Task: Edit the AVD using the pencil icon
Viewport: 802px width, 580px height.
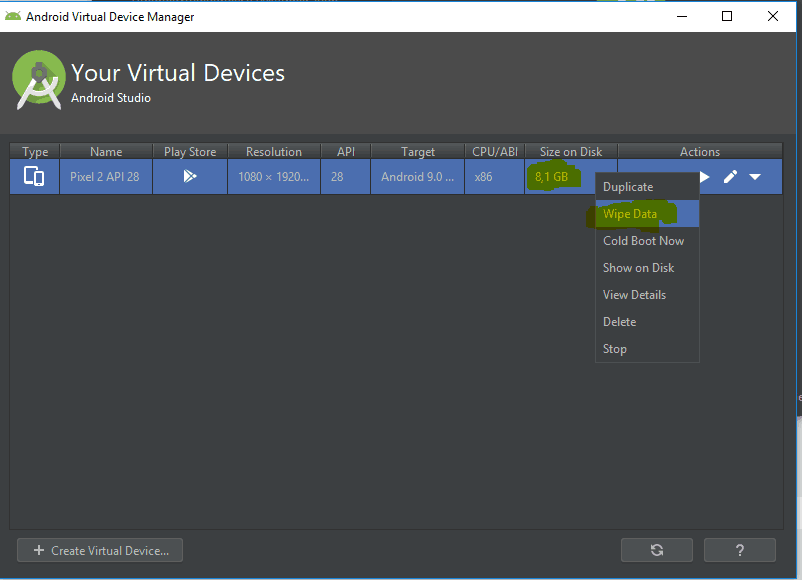Action: [730, 177]
